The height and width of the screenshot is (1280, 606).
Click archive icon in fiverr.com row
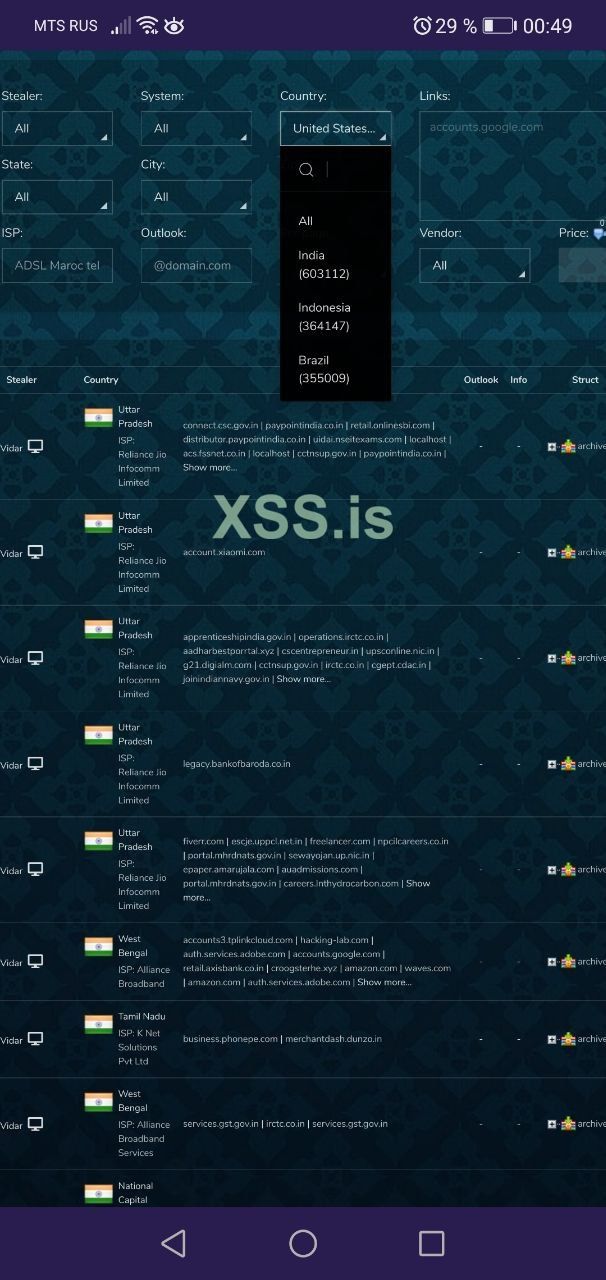click(568, 870)
